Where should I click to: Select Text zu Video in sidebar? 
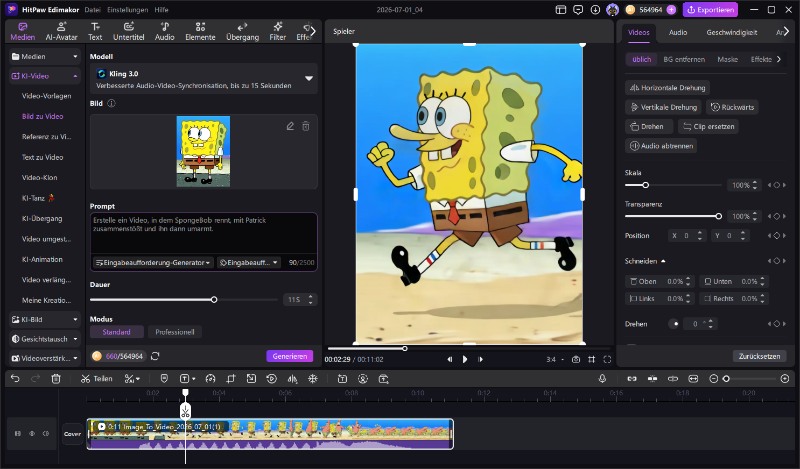click(x=42, y=157)
